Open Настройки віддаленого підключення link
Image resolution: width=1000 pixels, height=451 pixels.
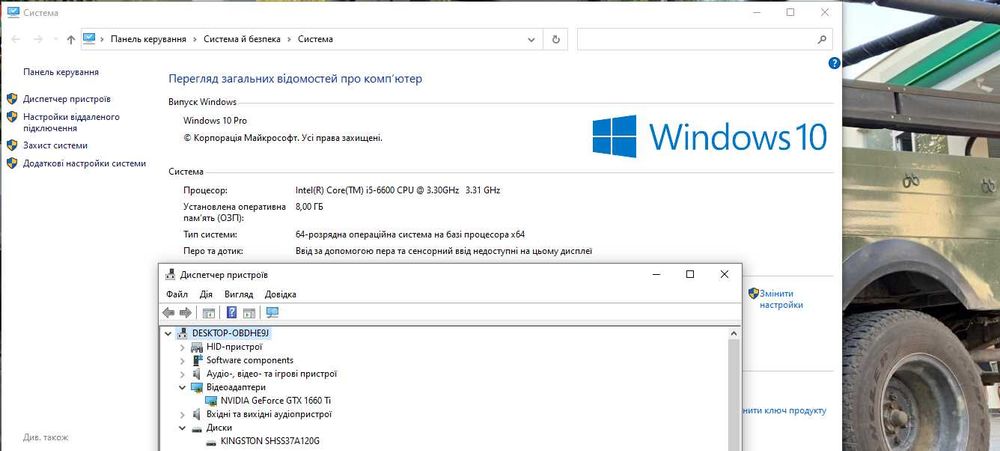coord(71,122)
